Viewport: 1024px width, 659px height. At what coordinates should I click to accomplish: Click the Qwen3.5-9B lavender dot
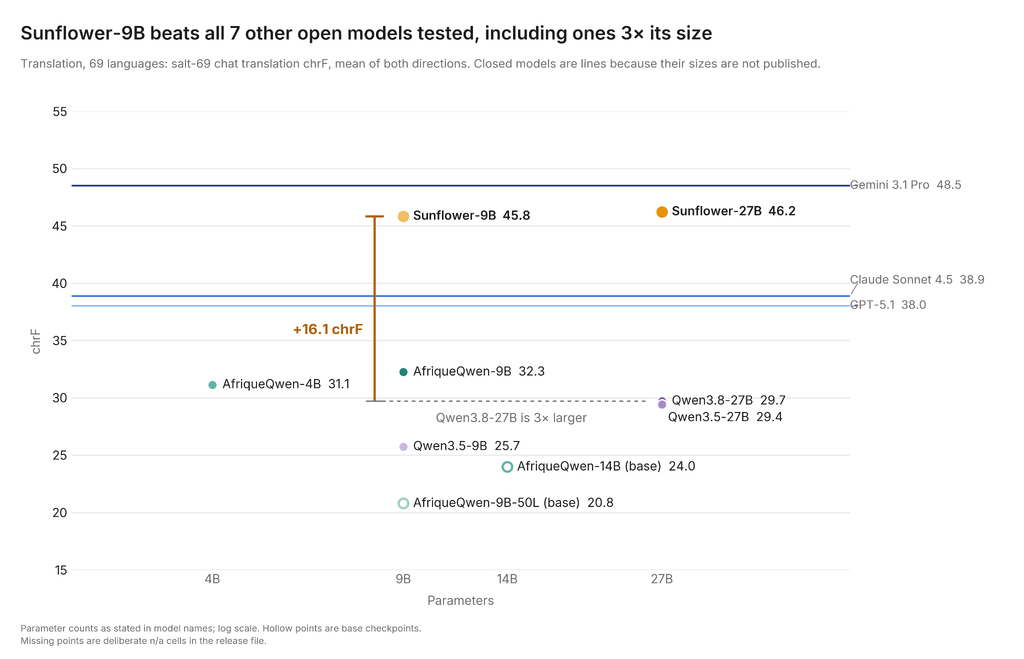pyautogui.click(x=403, y=447)
